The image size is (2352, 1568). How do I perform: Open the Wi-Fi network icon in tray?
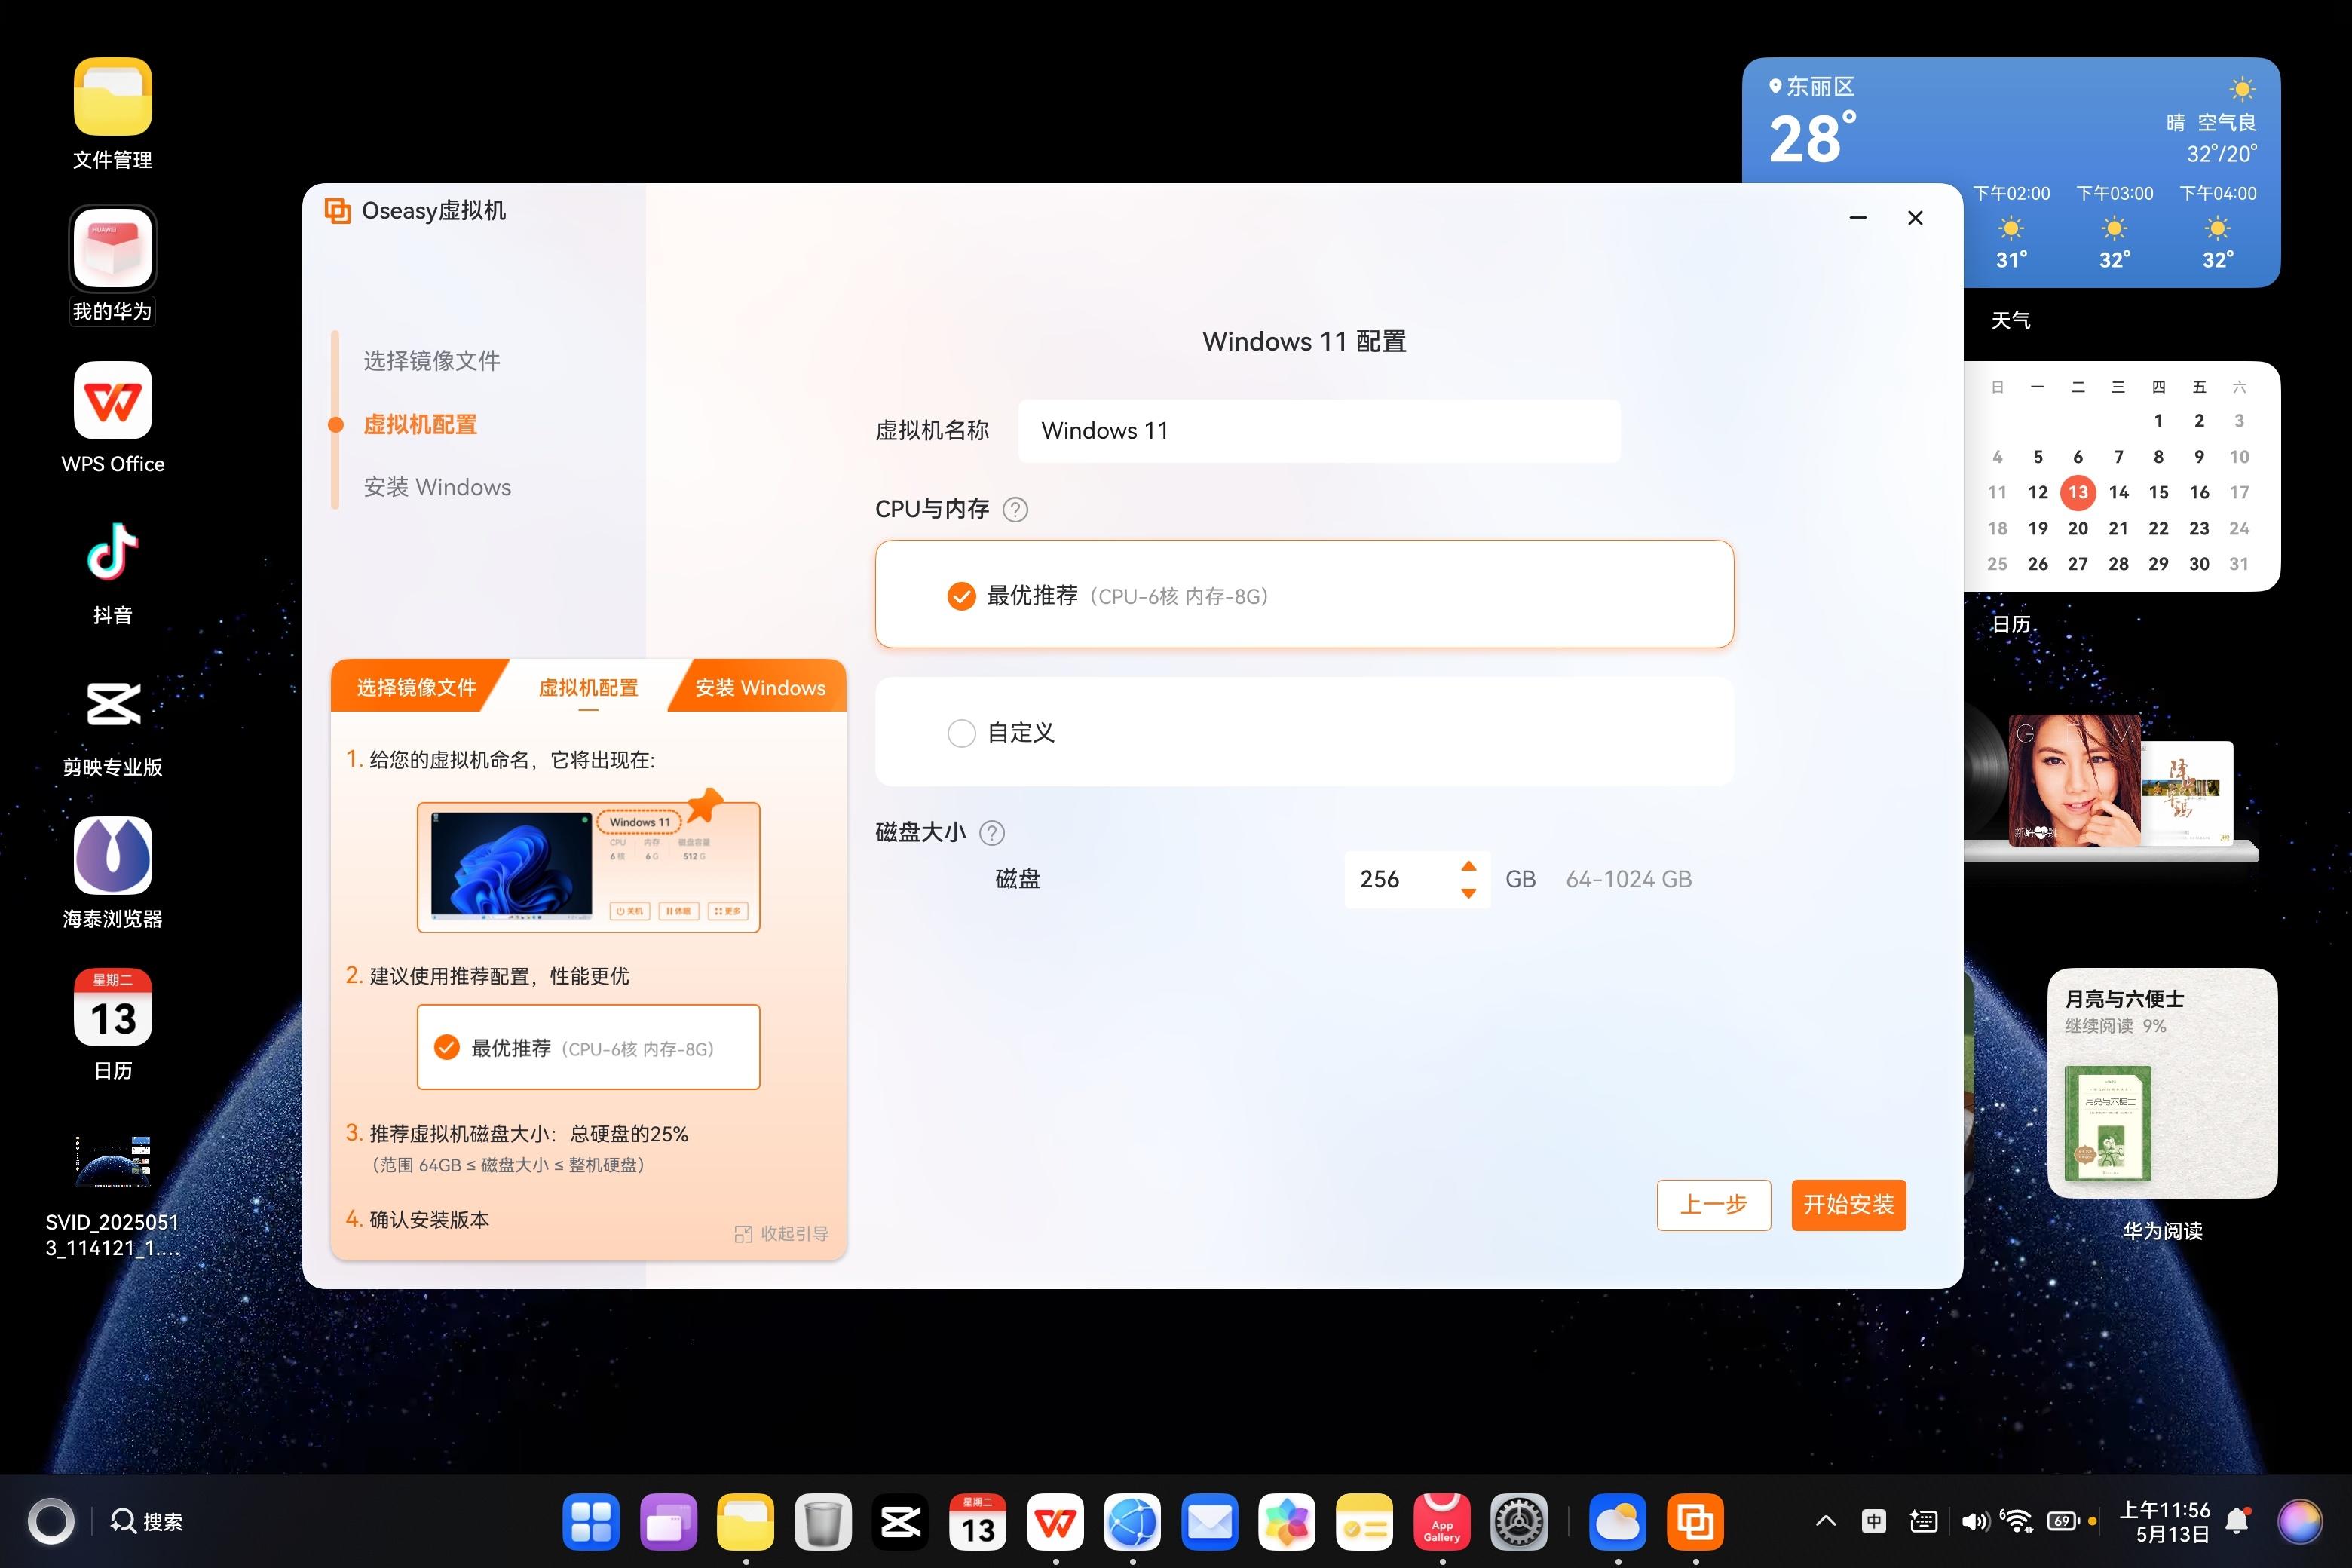pos(2017,1522)
